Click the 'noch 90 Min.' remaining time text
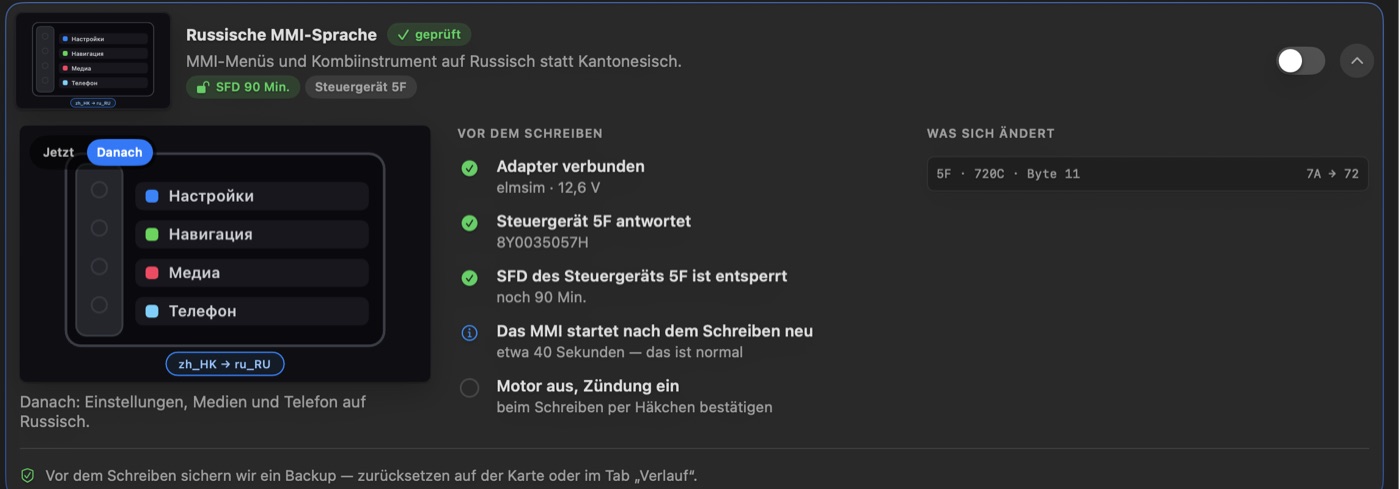Image resolution: width=1400 pixels, height=489 pixels. (541, 297)
